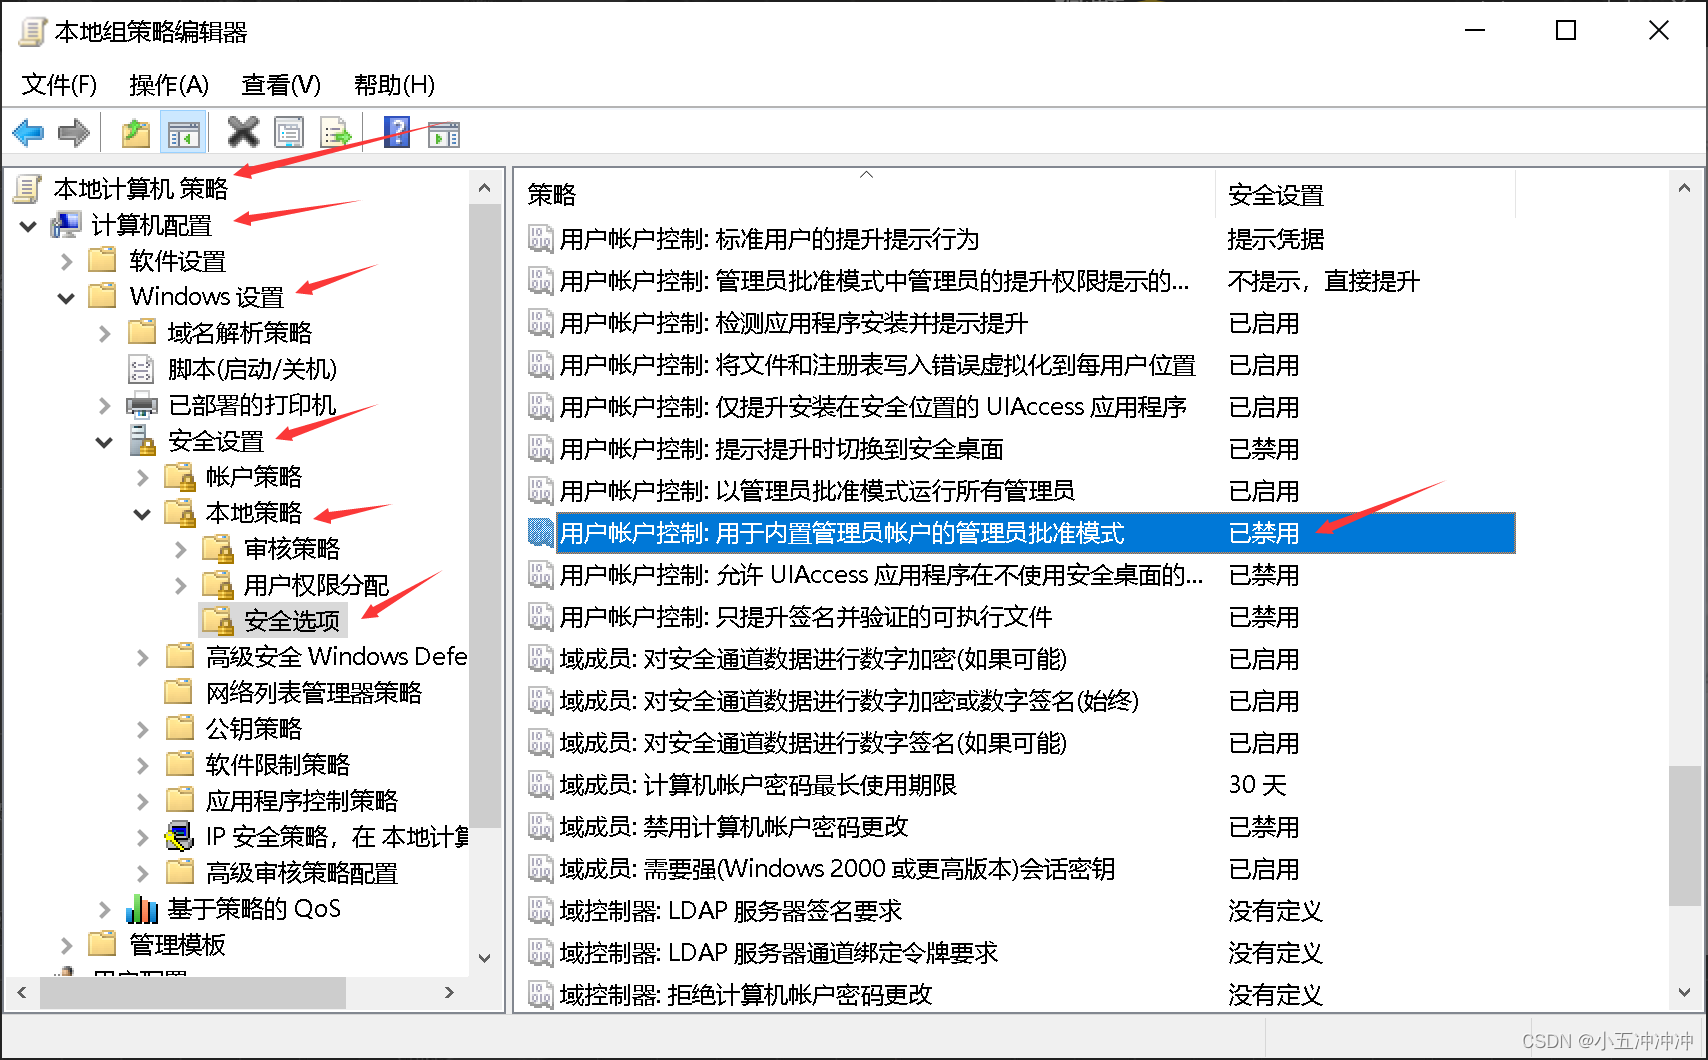Click the policy list vertical scrollbar thumb
This screenshot has width=1708, height=1060.
[1684, 836]
